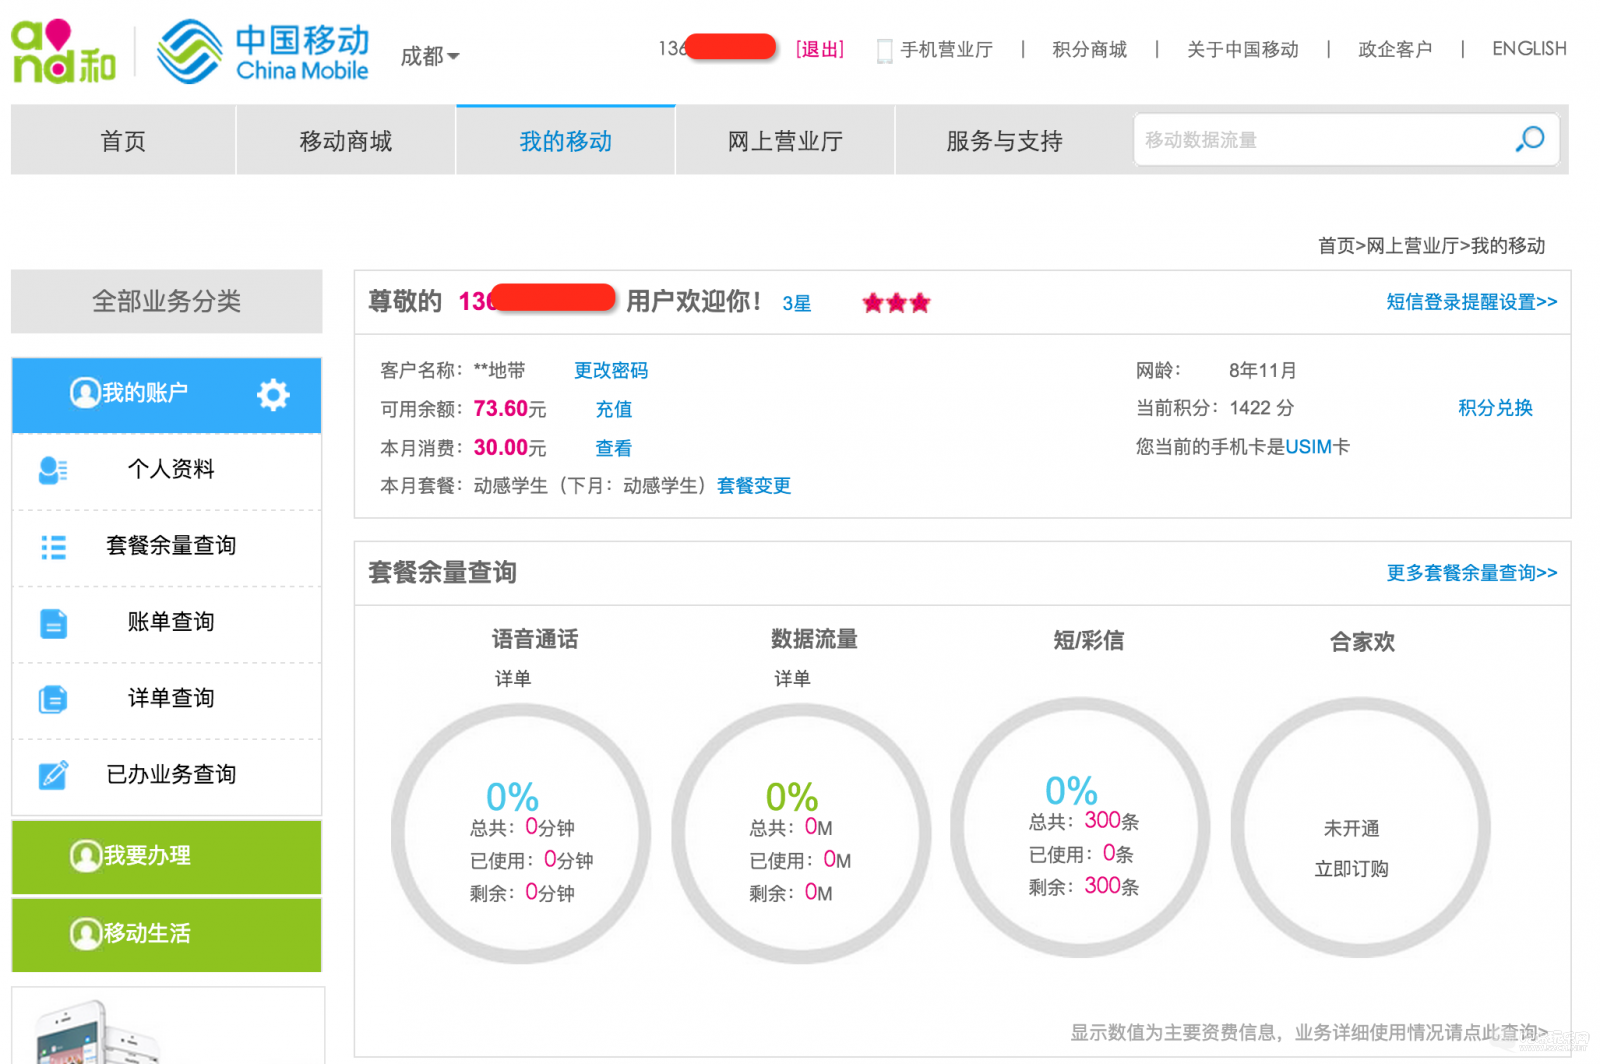Viewport: 1600px width, 1064px height.
Task: Click the 短/彩信 usage ring
Action: click(x=1080, y=827)
